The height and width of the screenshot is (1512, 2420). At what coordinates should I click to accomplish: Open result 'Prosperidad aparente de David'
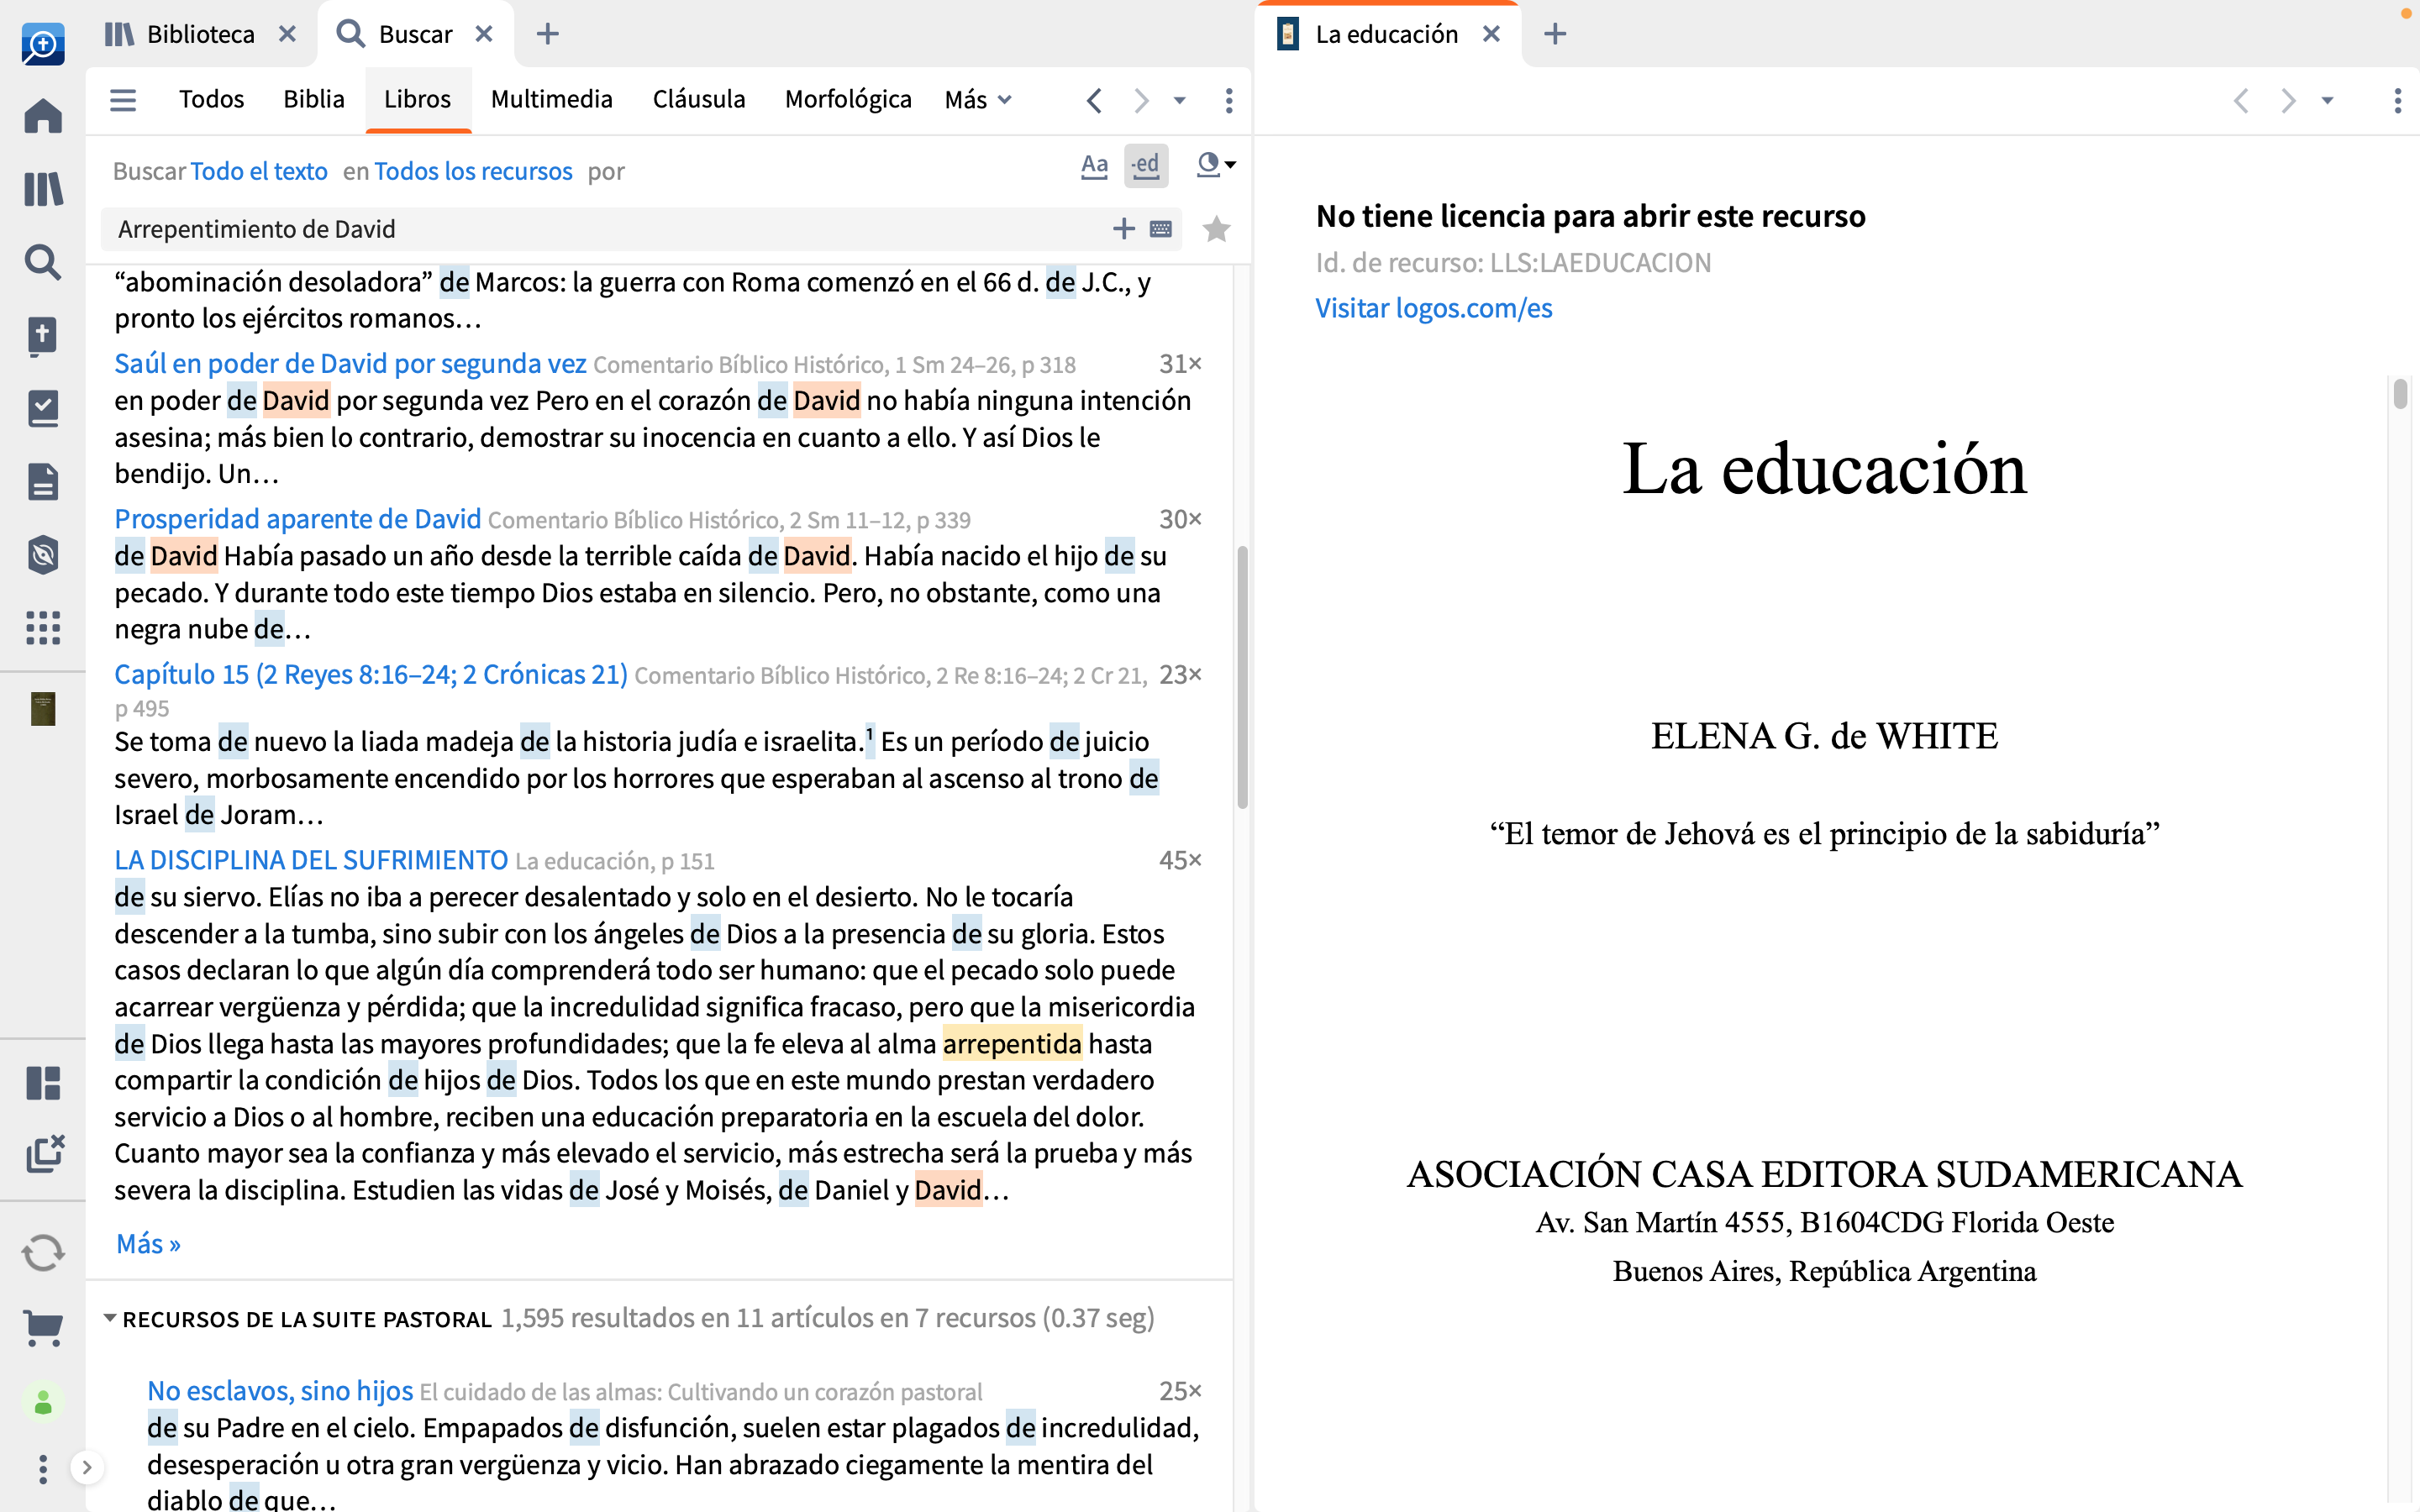297,518
